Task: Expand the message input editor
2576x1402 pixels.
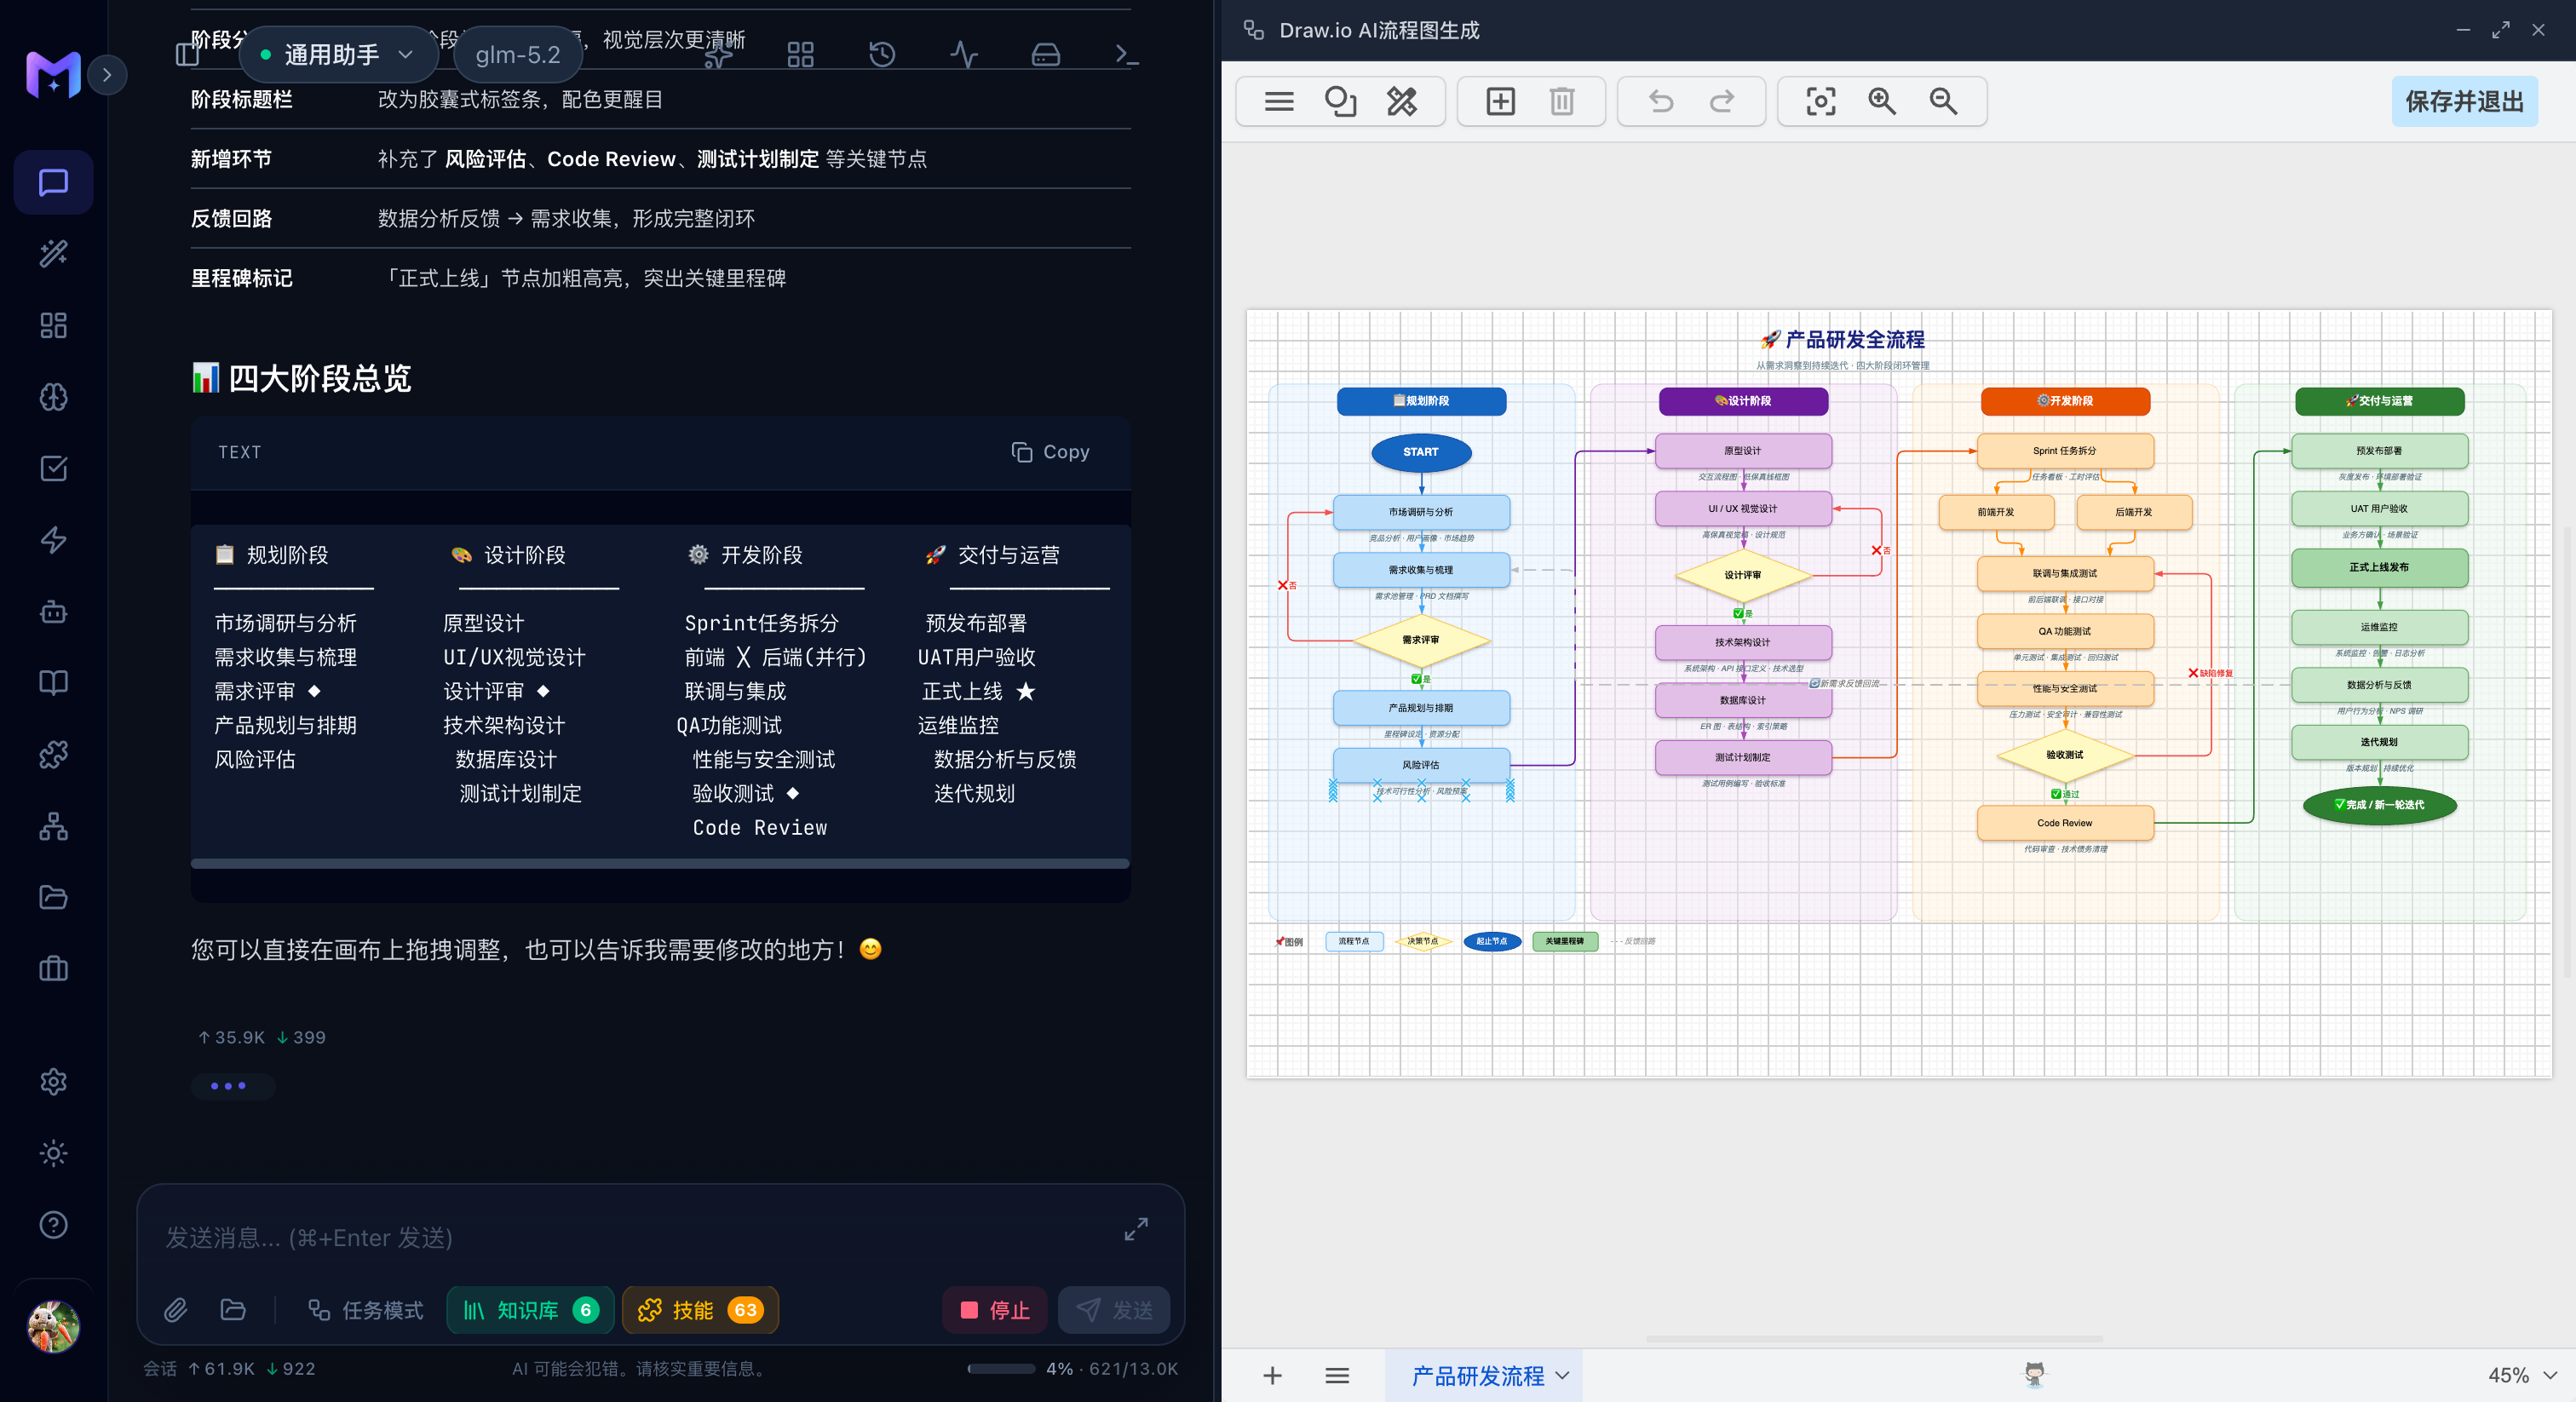Action: tap(1136, 1229)
